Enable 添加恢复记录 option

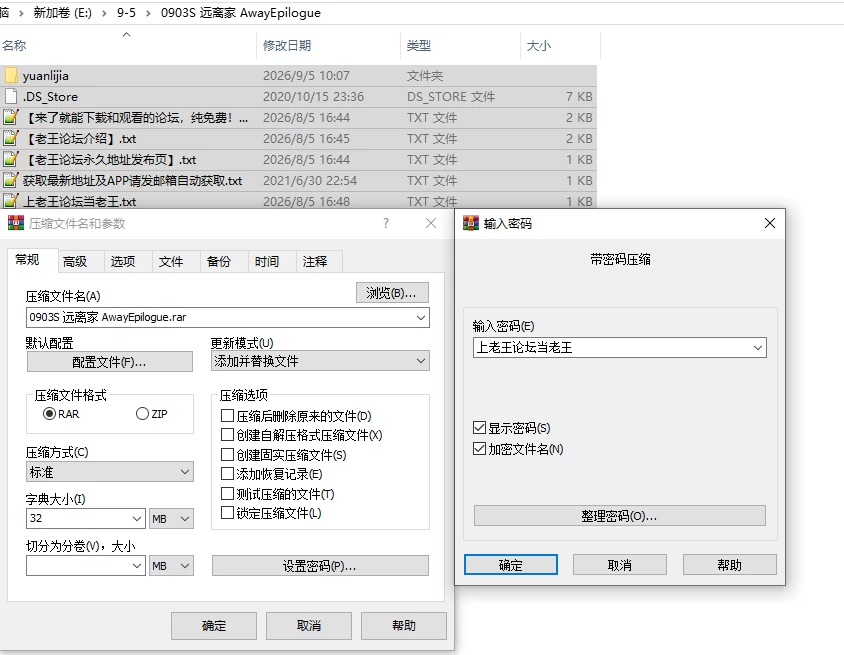coord(227,474)
